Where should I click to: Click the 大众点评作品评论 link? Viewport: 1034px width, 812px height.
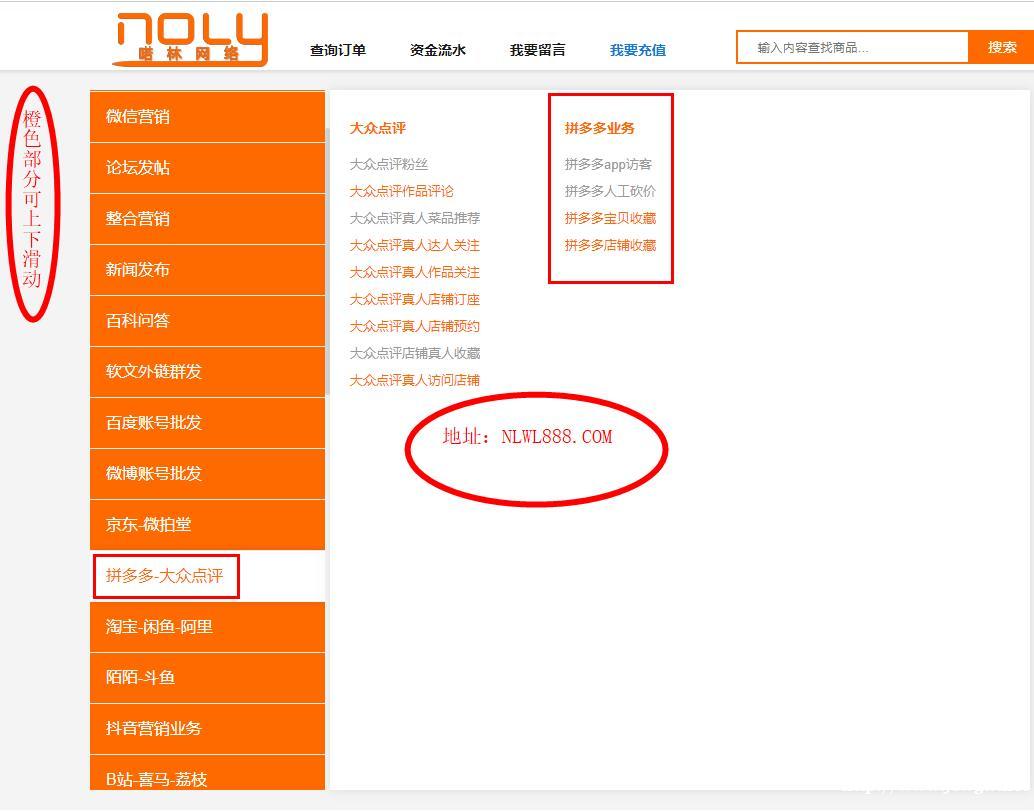pos(402,191)
